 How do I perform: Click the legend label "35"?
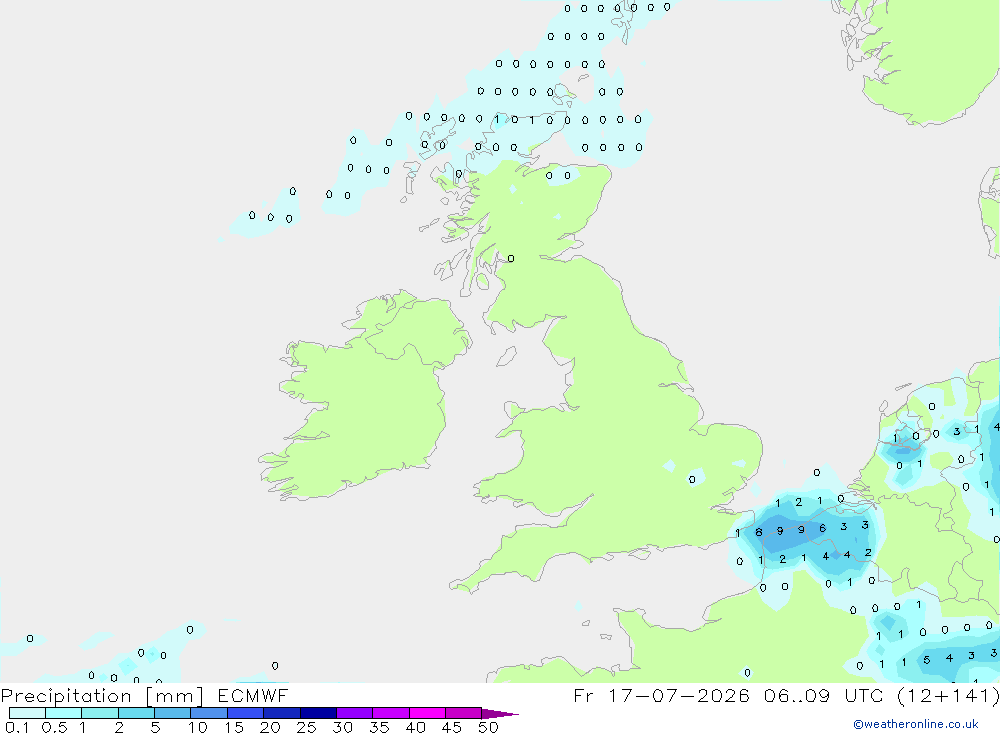coord(379,727)
